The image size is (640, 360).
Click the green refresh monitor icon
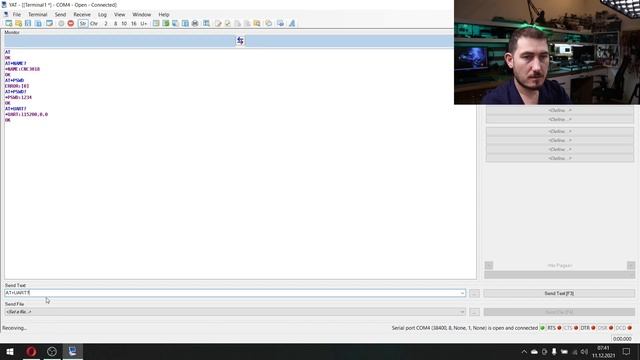pyautogui.click(x=166, y=23)
